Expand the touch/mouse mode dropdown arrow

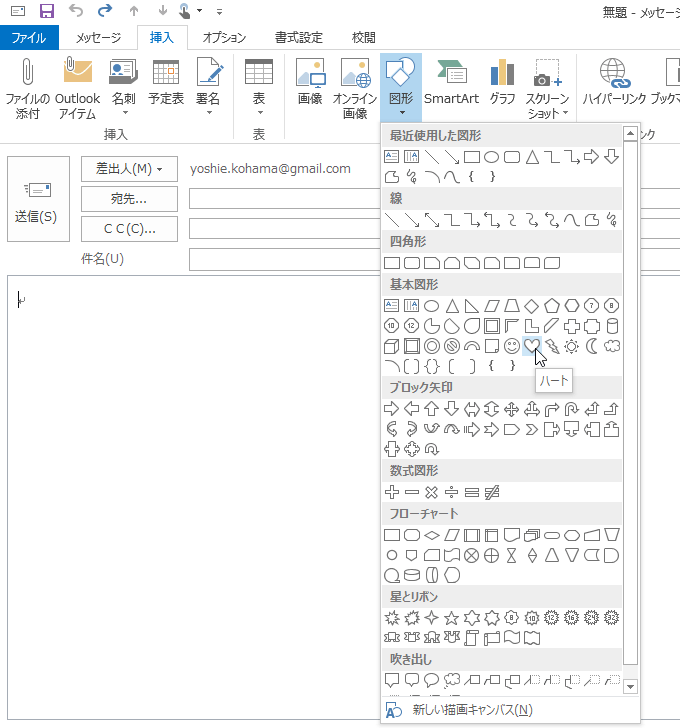pos(200,11)
